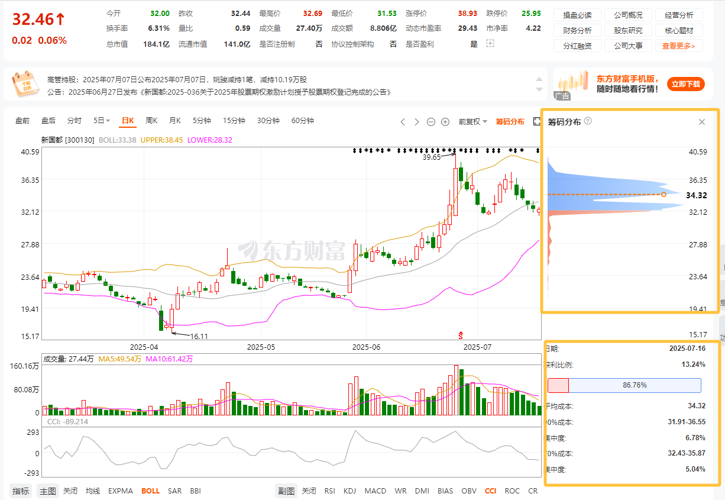The image size is (725, 500).
Task: Enable the CR sub indicator
Action: point(533,491)
